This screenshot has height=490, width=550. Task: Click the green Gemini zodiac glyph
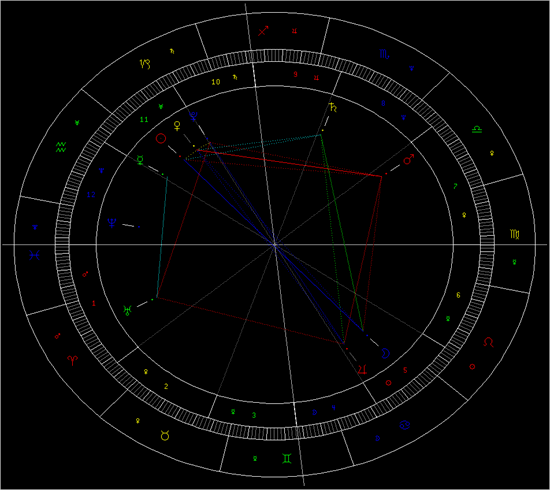pos(287,458)
